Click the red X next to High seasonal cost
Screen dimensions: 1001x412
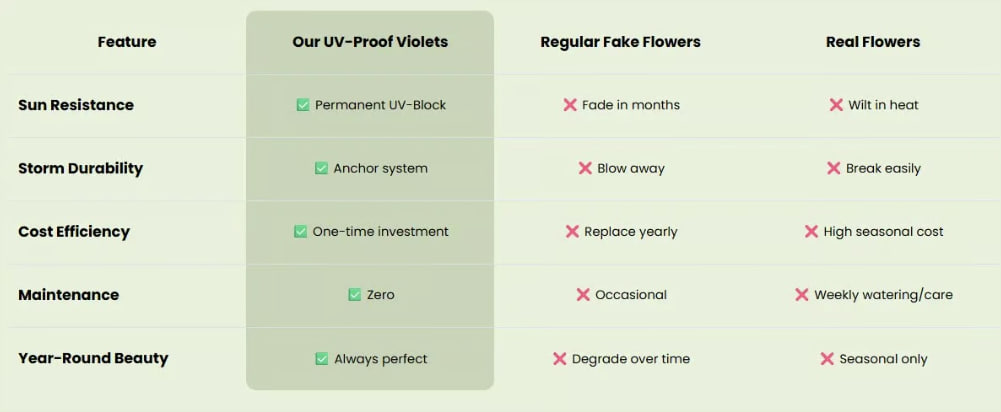[x=811, y=231]
